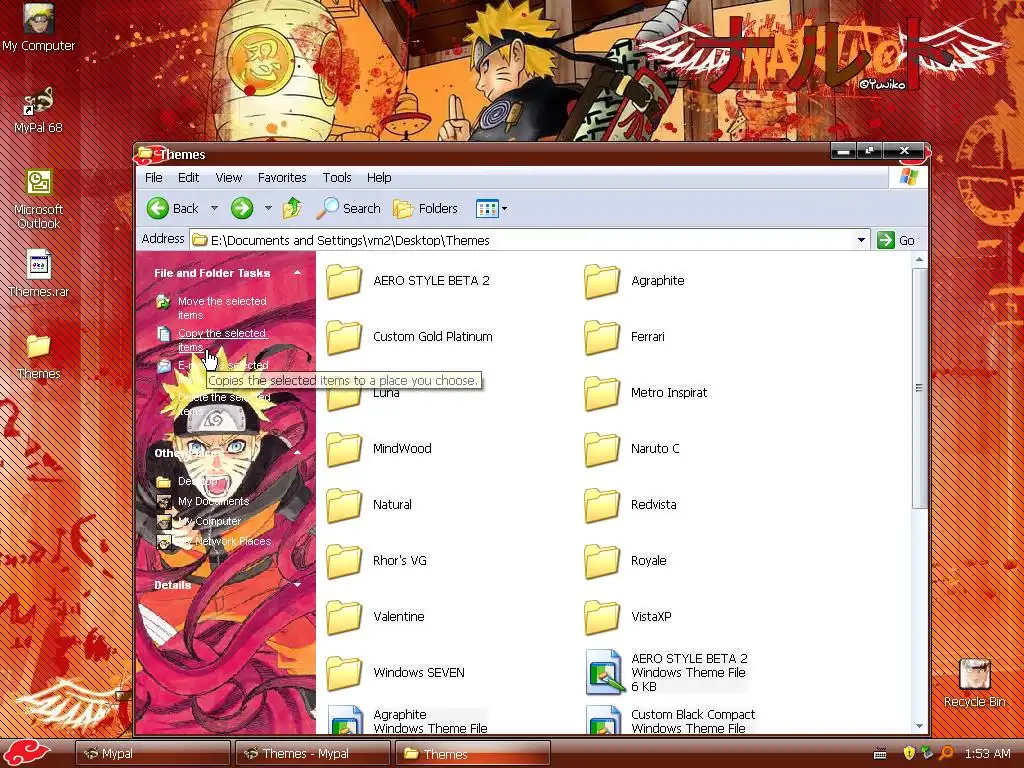The image size is (1024, 768).
Task: Go up one folder level
Action: (x=292, y=208)
